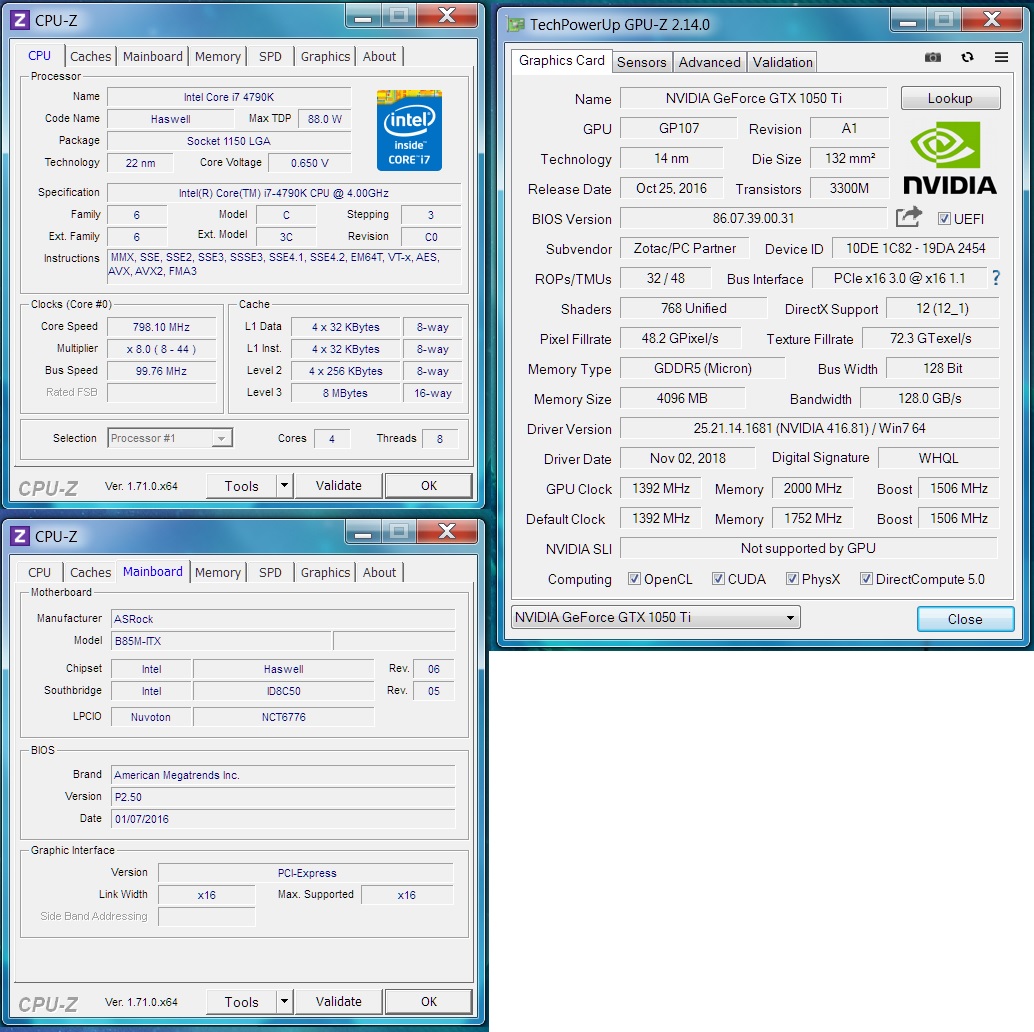Click the Bus Interface question mark icon
The width and height of the screenshot is (1034, 1032).
[996, 278]
